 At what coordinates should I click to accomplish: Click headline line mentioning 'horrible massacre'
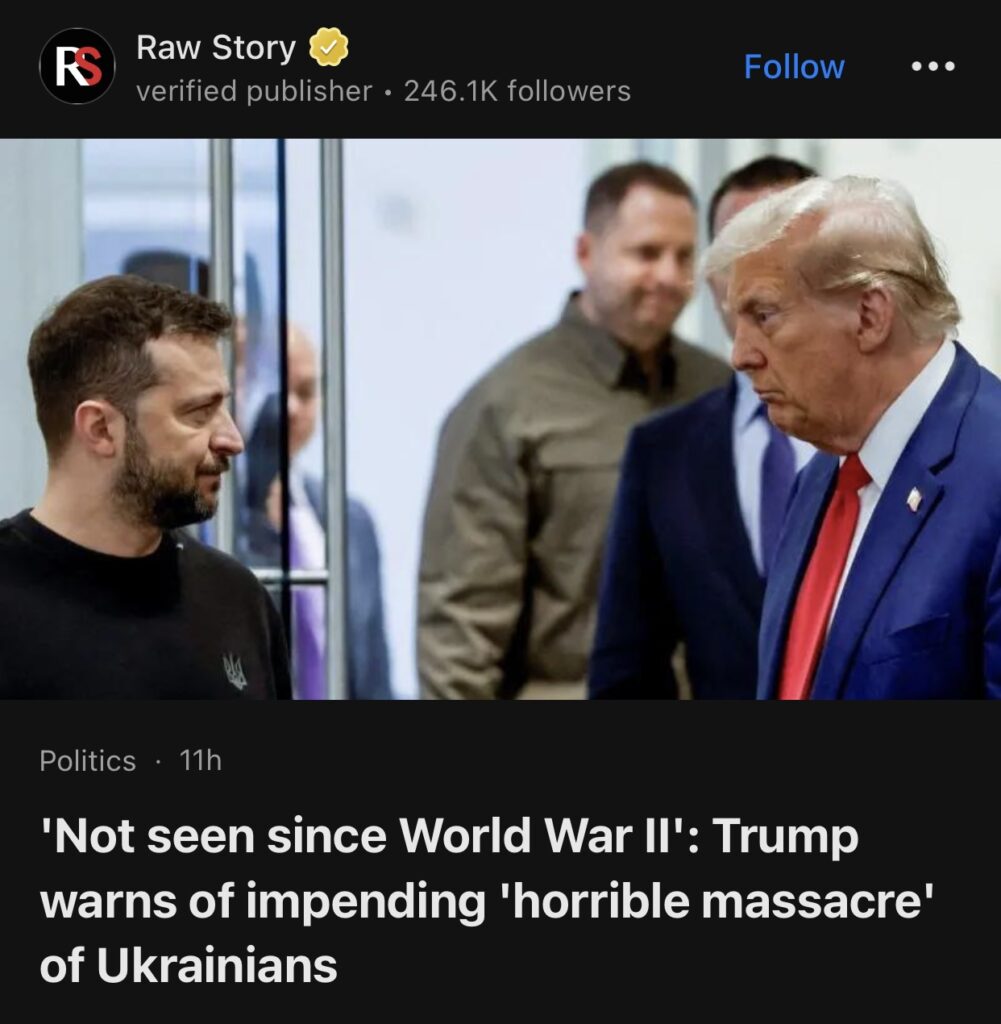pyautogui.click(x=486, y=901)
